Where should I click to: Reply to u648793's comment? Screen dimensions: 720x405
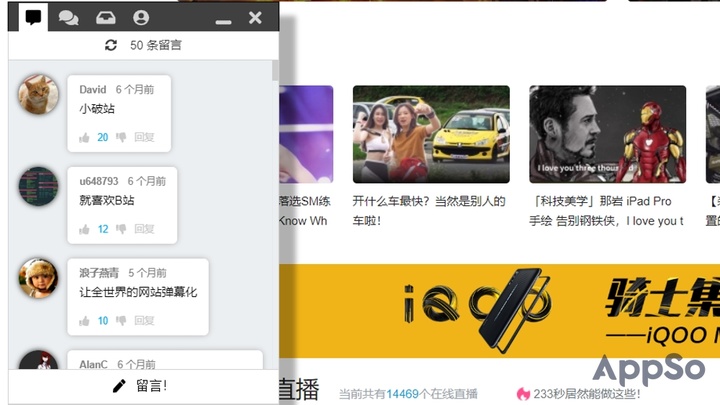click(x=144, y=229)
